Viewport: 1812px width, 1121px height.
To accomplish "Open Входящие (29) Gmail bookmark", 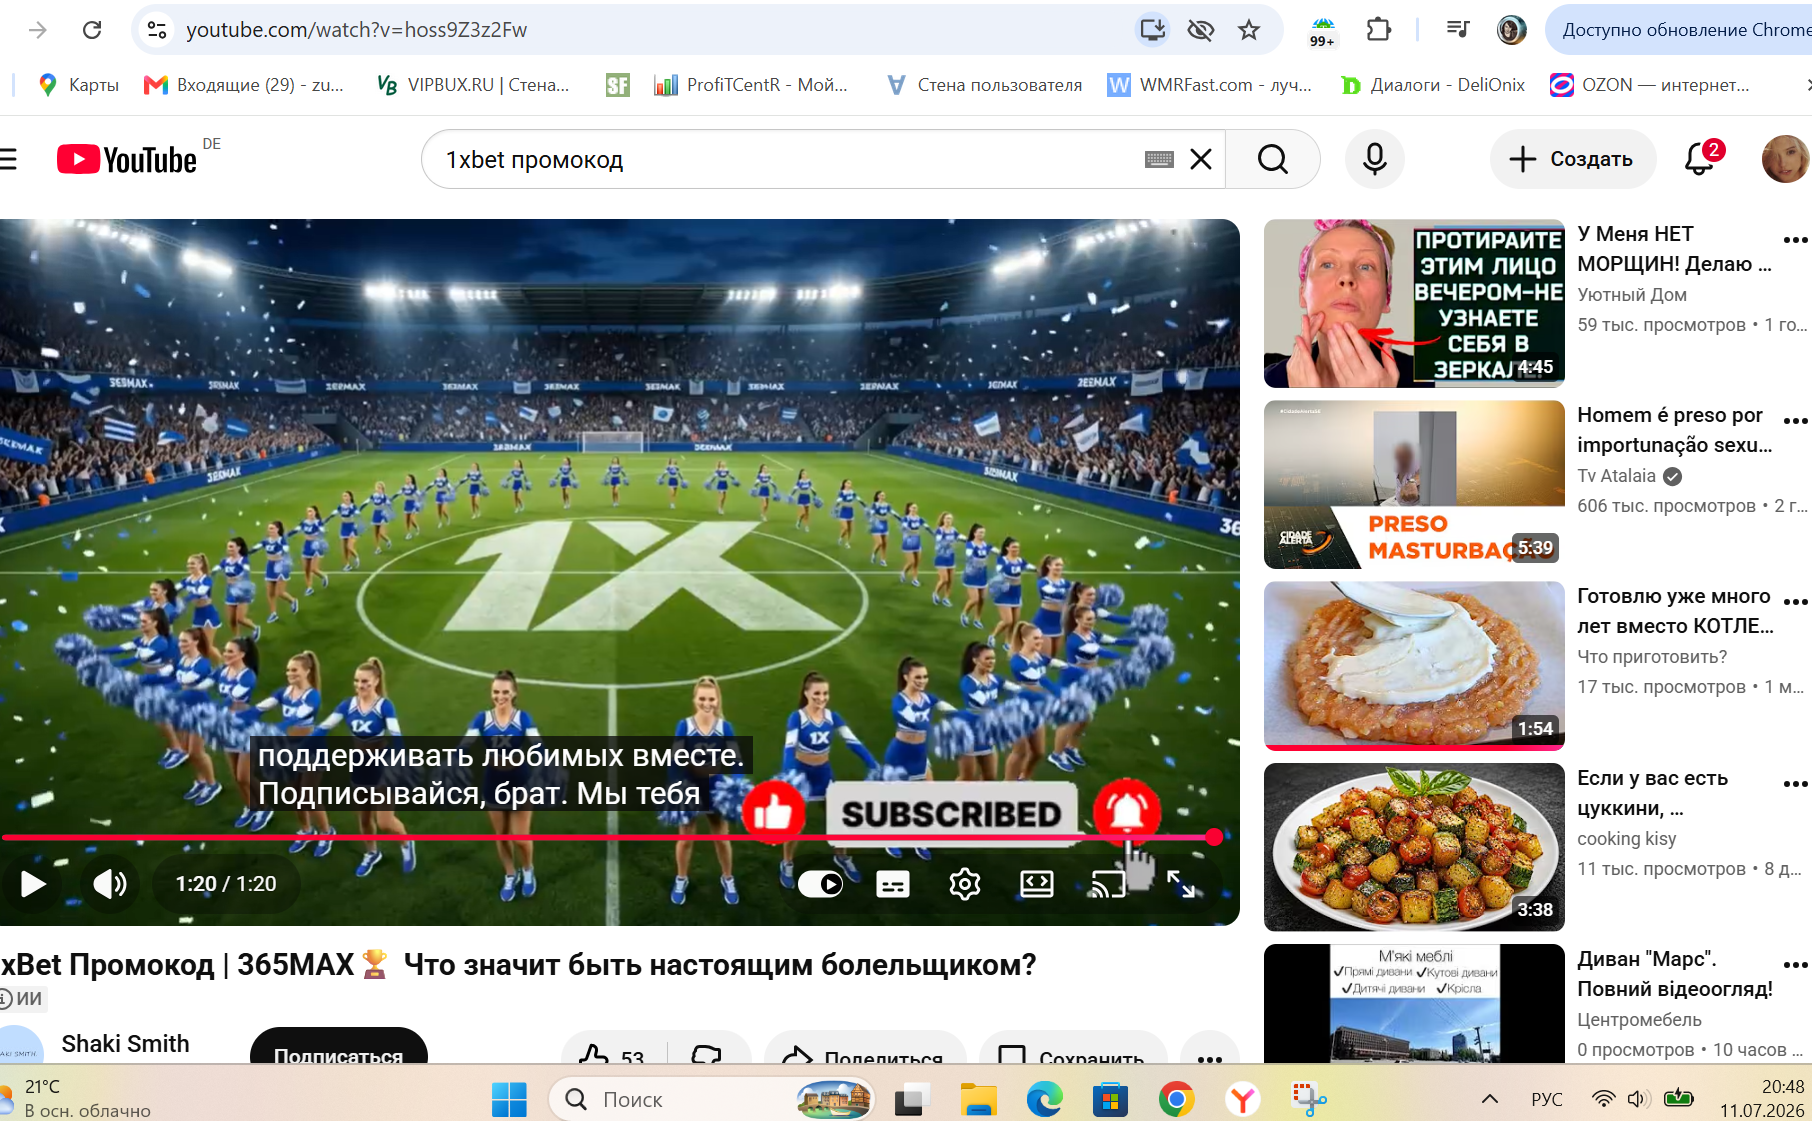I will (244, 85).
